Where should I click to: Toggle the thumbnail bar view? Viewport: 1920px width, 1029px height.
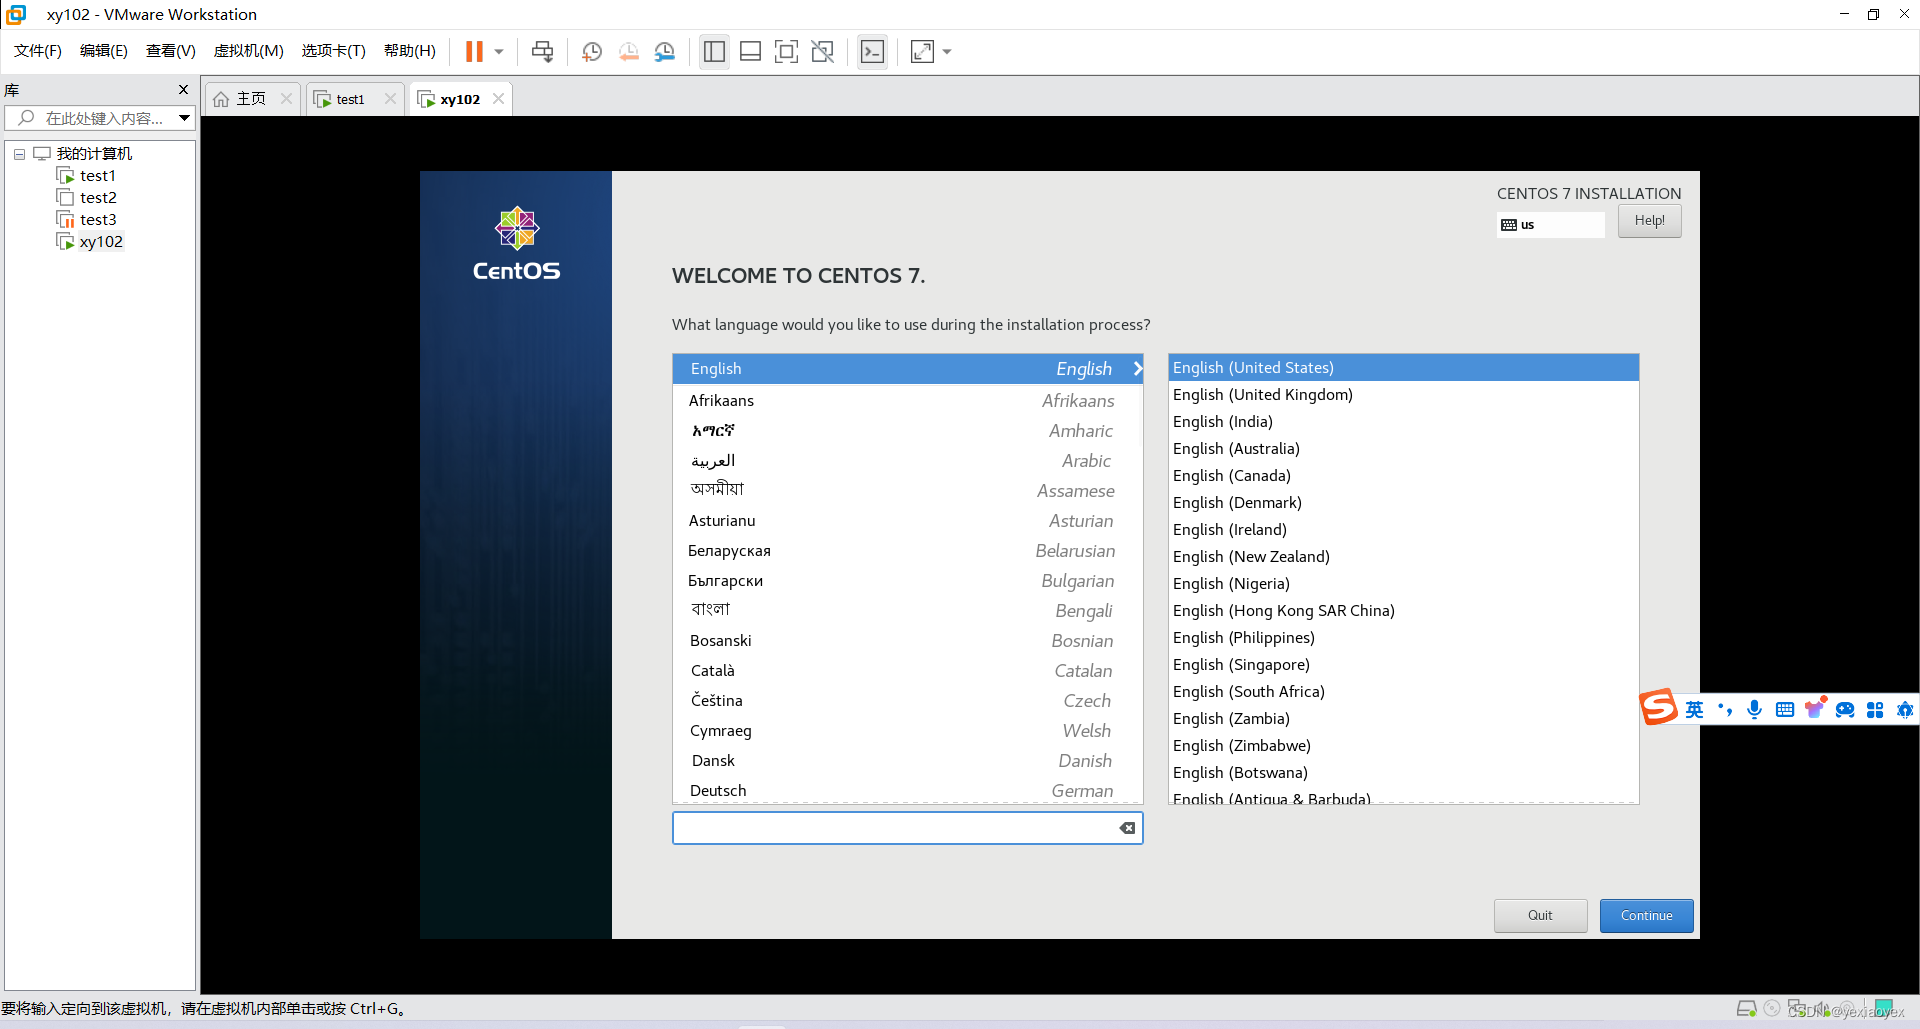point(750,51)
